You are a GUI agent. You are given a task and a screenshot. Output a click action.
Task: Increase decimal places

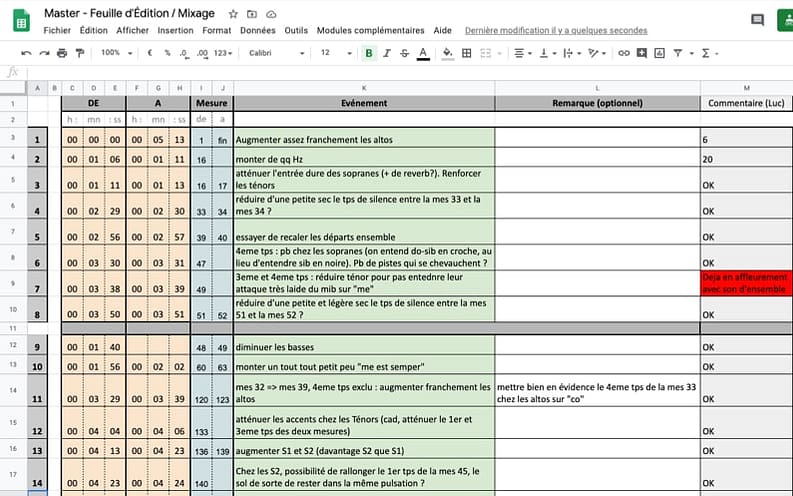pyautogui.click(x=202, y=53)
